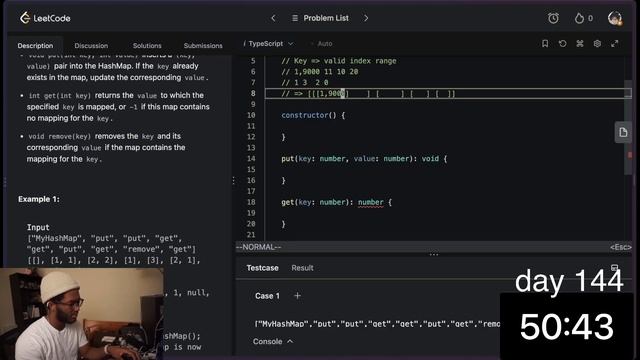
Task: Start the timer alarm clock icon
Action: tap(553, 18)
